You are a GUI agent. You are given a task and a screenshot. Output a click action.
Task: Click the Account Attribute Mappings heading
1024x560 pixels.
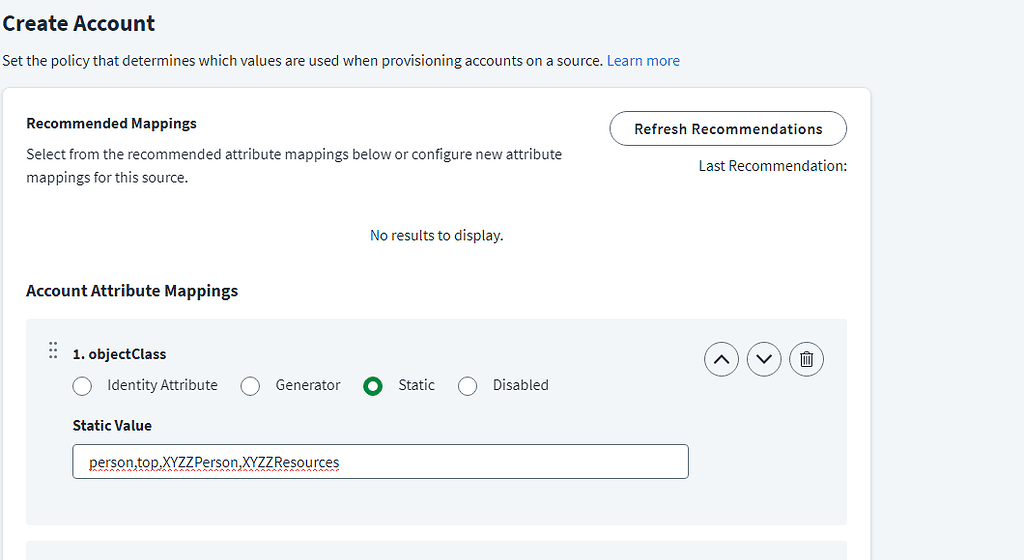pos(132,290)
